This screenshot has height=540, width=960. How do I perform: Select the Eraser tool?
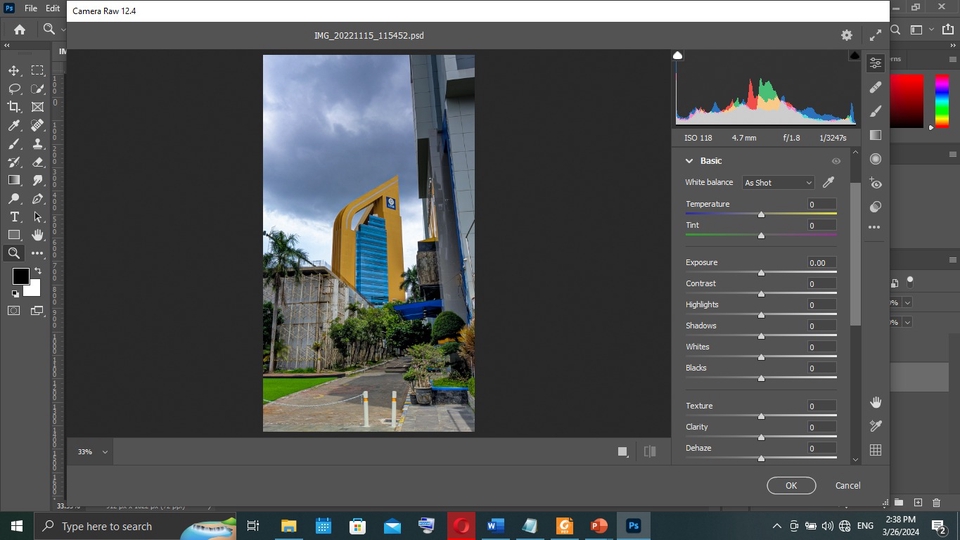click(37, 162)
